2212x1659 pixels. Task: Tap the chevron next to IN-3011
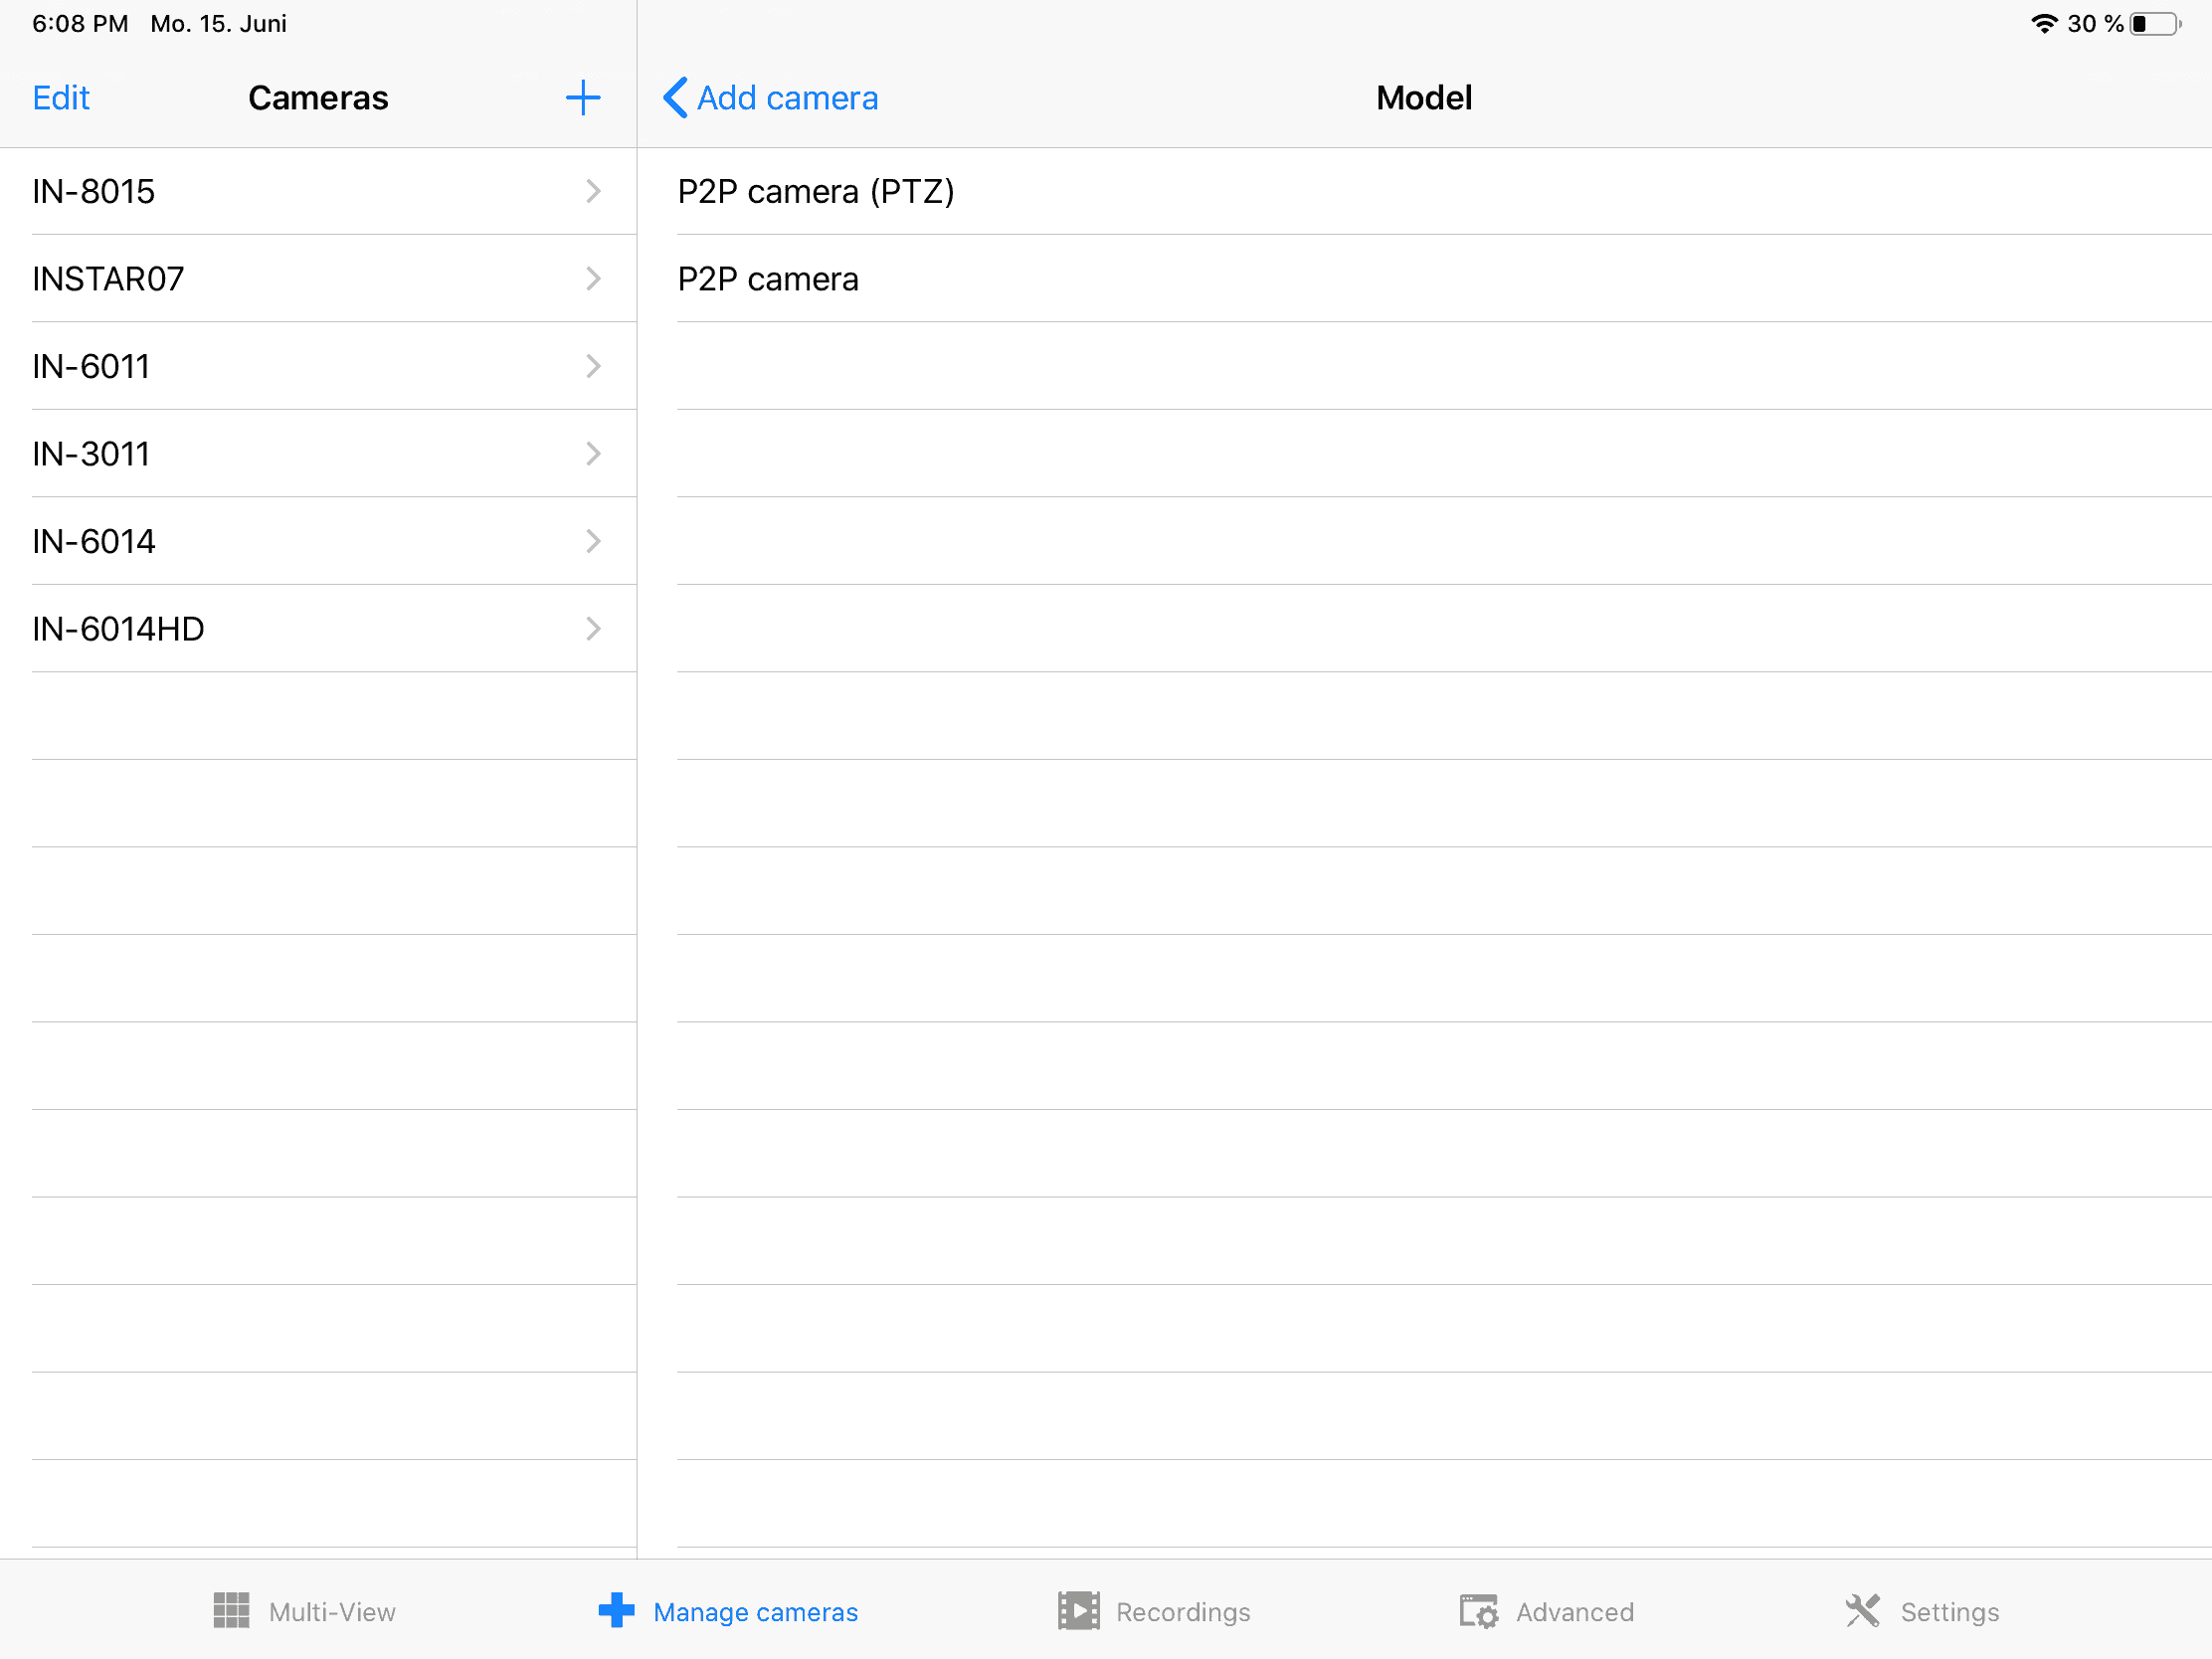[x=593, y=454]
